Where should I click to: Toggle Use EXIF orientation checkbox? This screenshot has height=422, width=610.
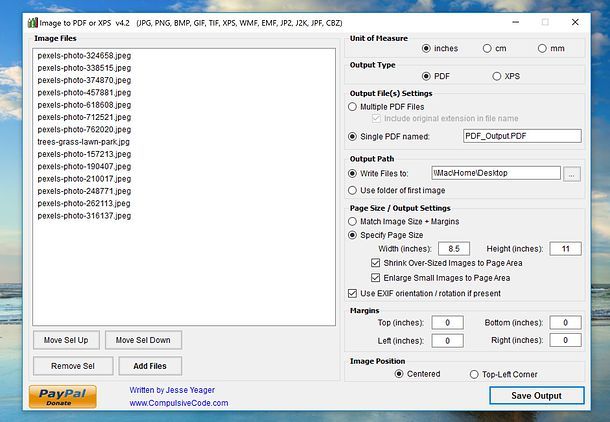click(352, 293)
